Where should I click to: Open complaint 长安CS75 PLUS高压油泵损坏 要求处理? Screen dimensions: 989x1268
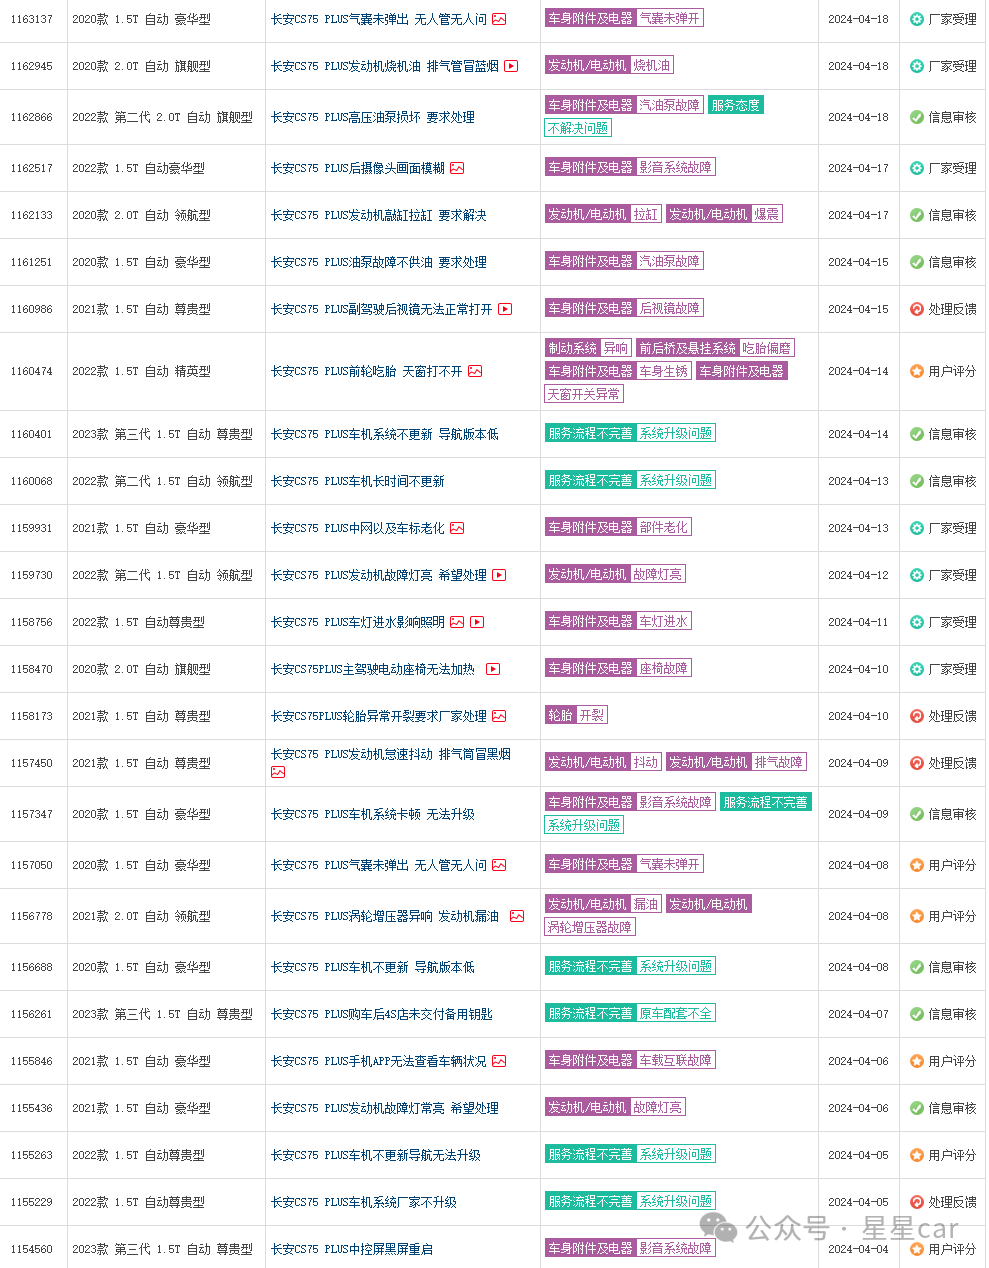click(372, 117)
